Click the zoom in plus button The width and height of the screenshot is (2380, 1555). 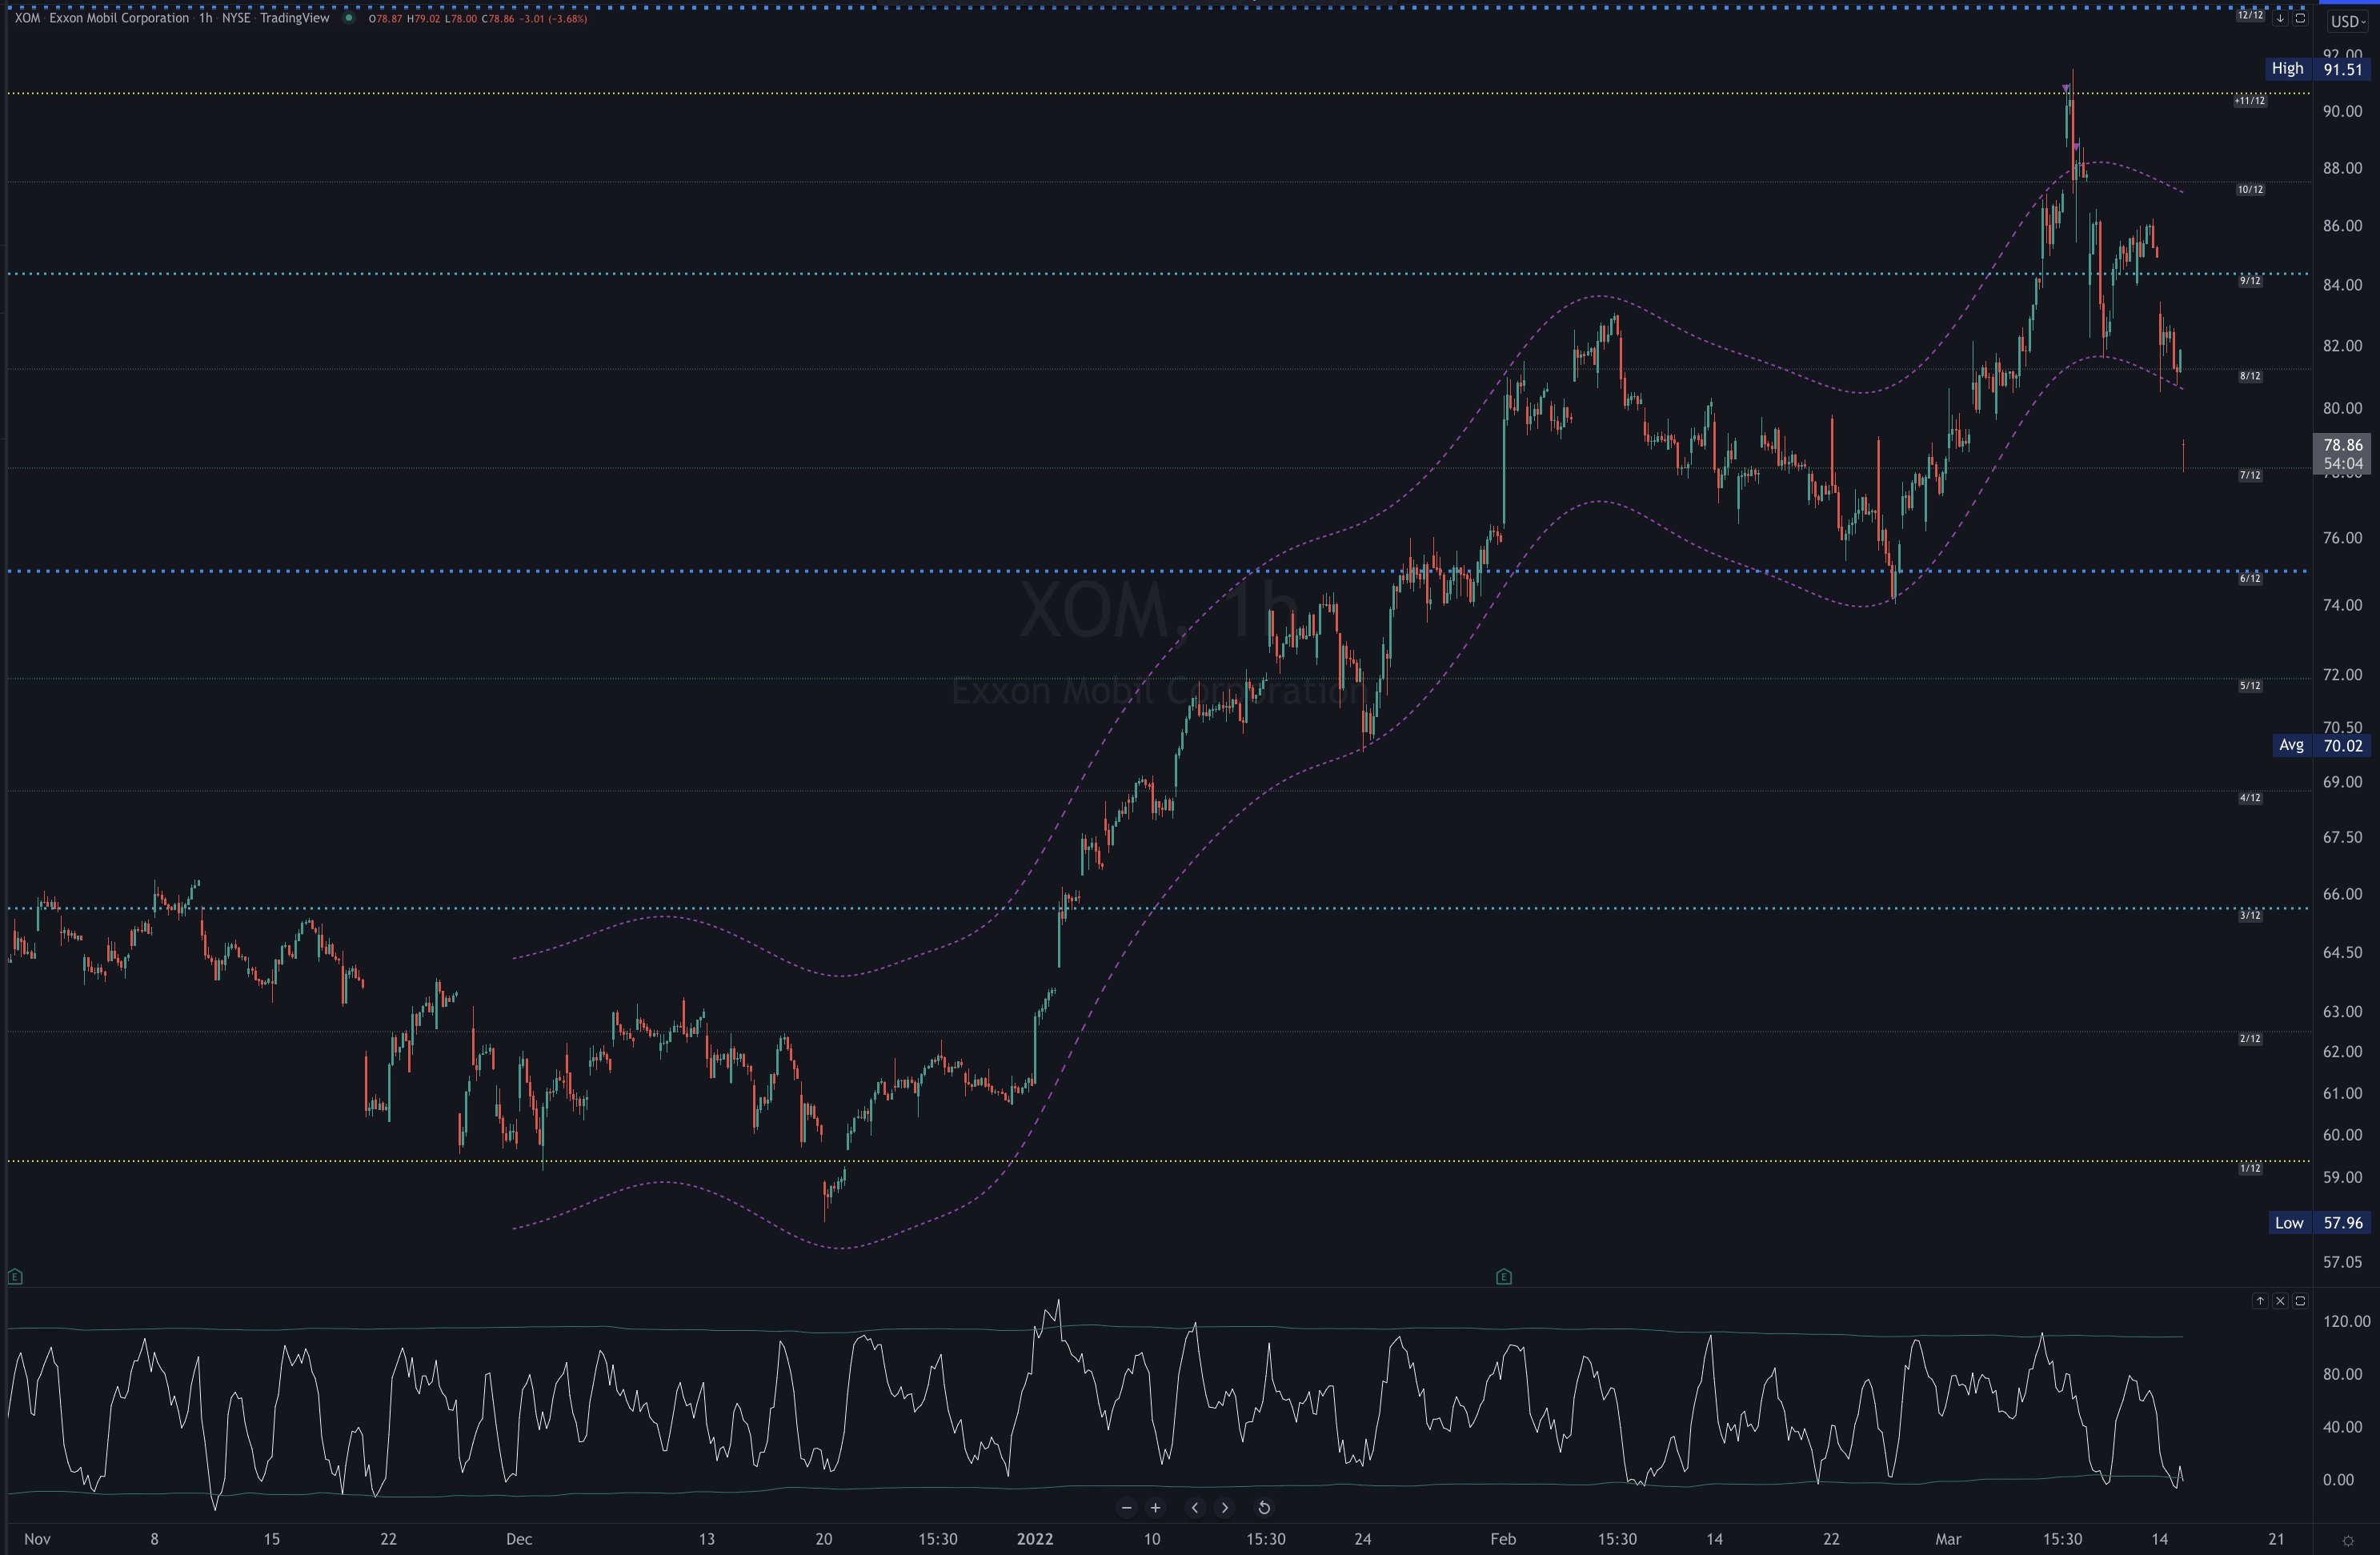click(x=1155, y=1507)
